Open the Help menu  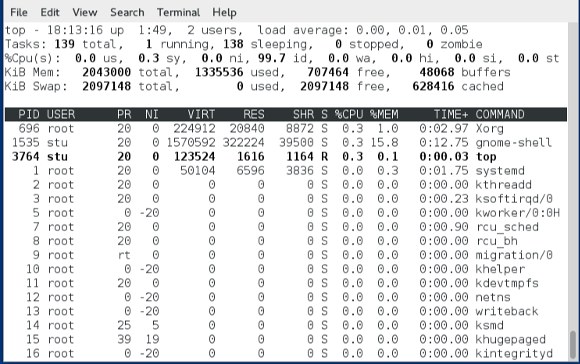point(224,12)
